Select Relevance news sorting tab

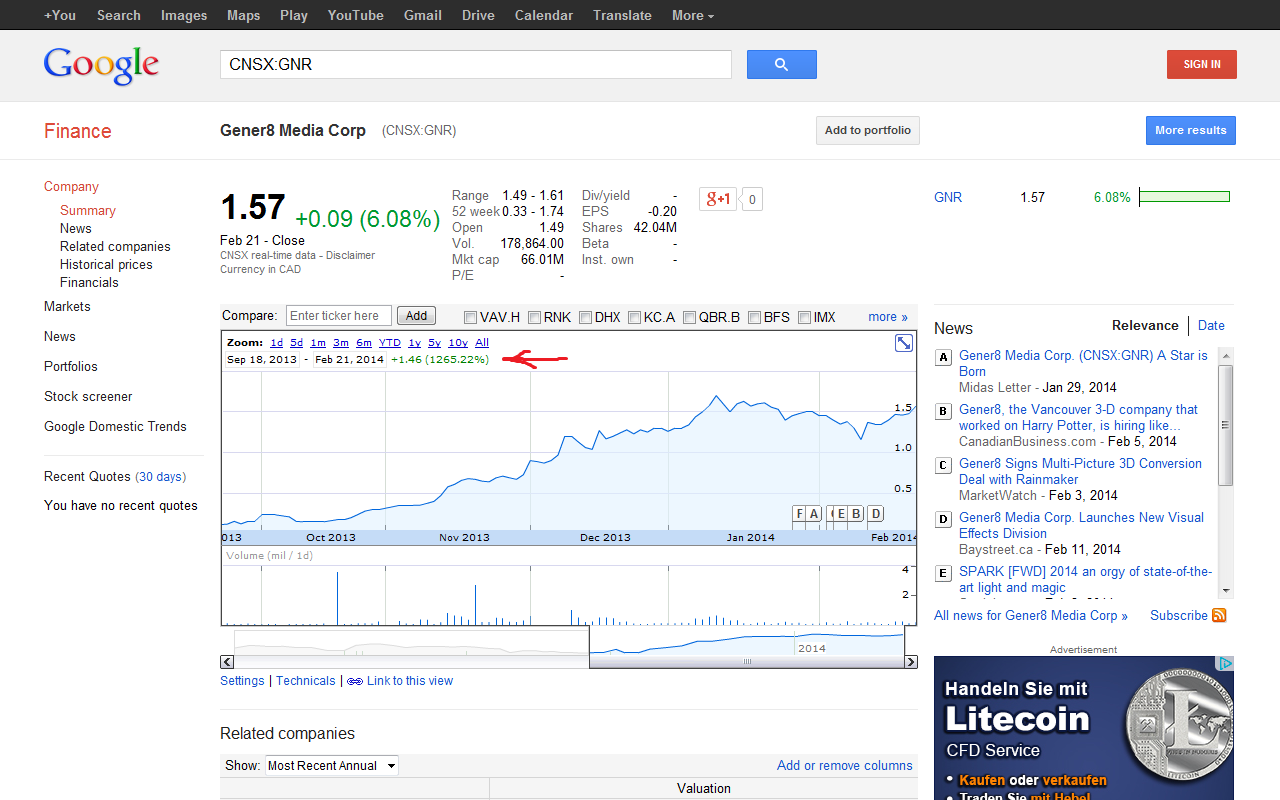pyautogui.click(x=1145, y=325)
